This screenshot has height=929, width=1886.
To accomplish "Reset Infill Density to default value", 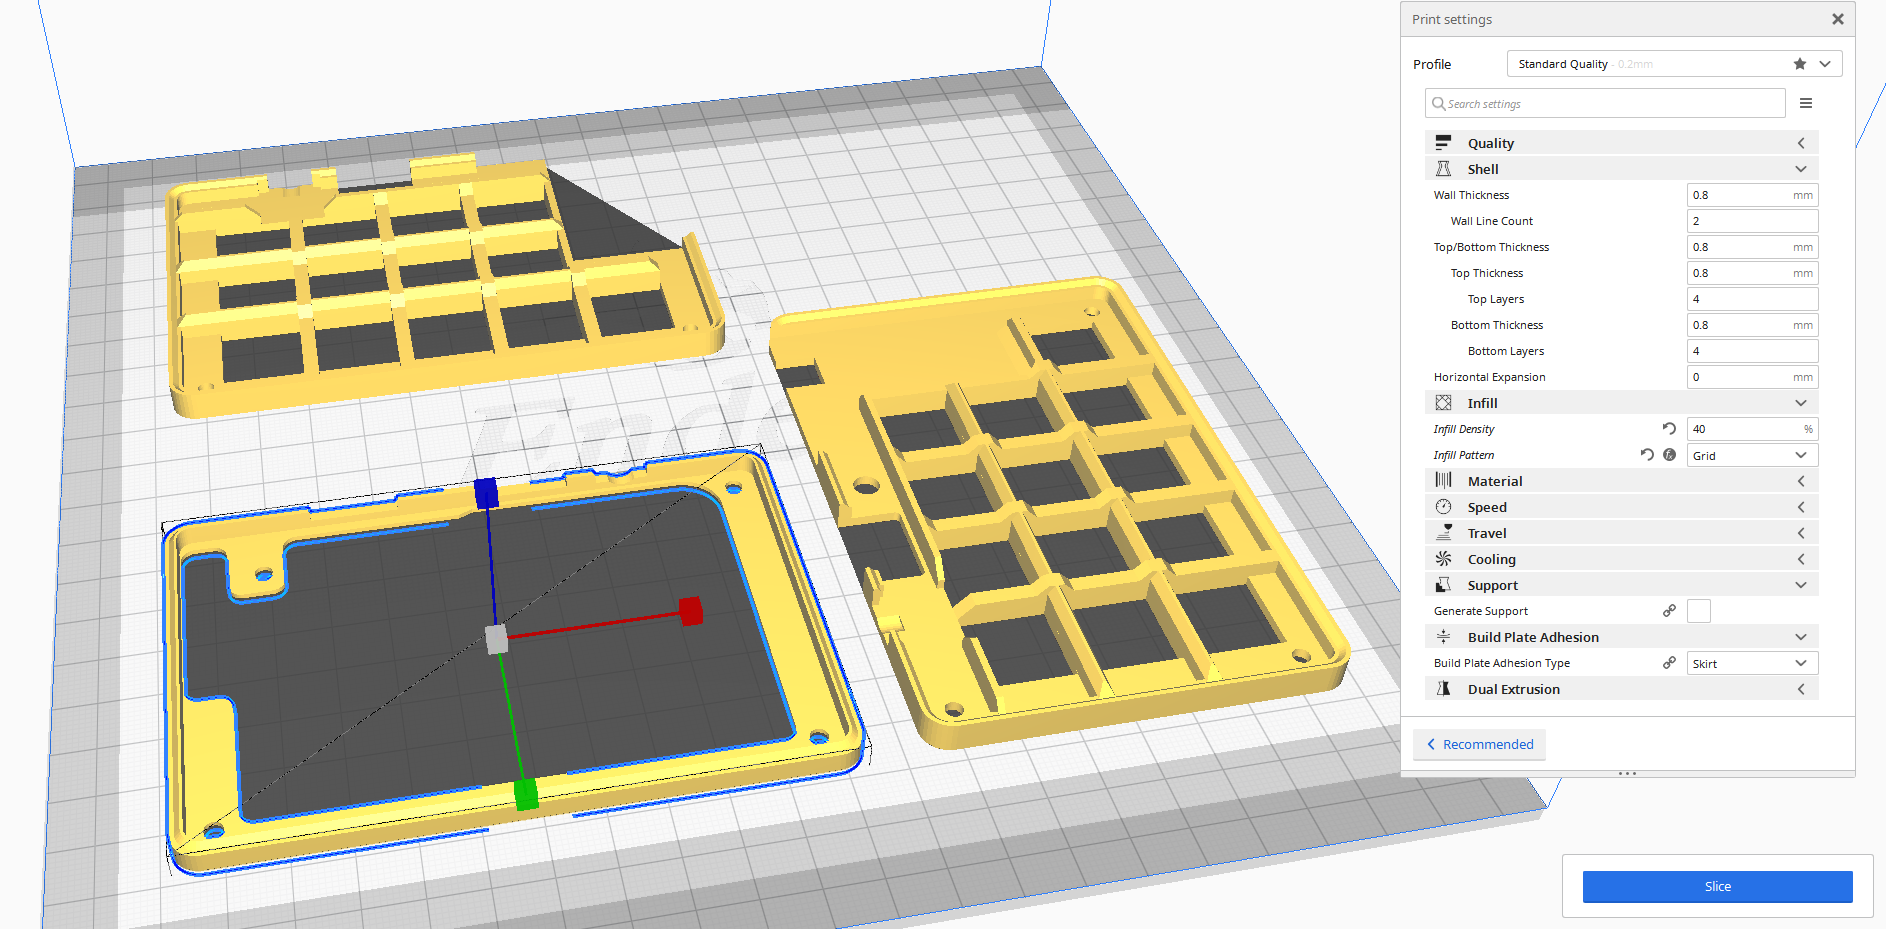I will pyautogui.click(x=1668, y=428).
